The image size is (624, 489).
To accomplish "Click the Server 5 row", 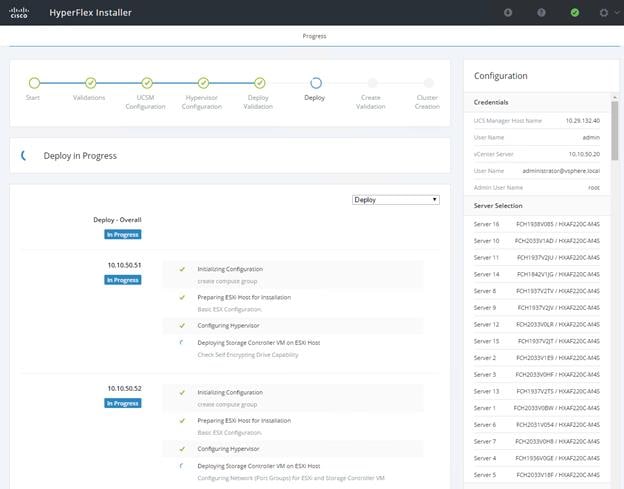I will point(536,475).
